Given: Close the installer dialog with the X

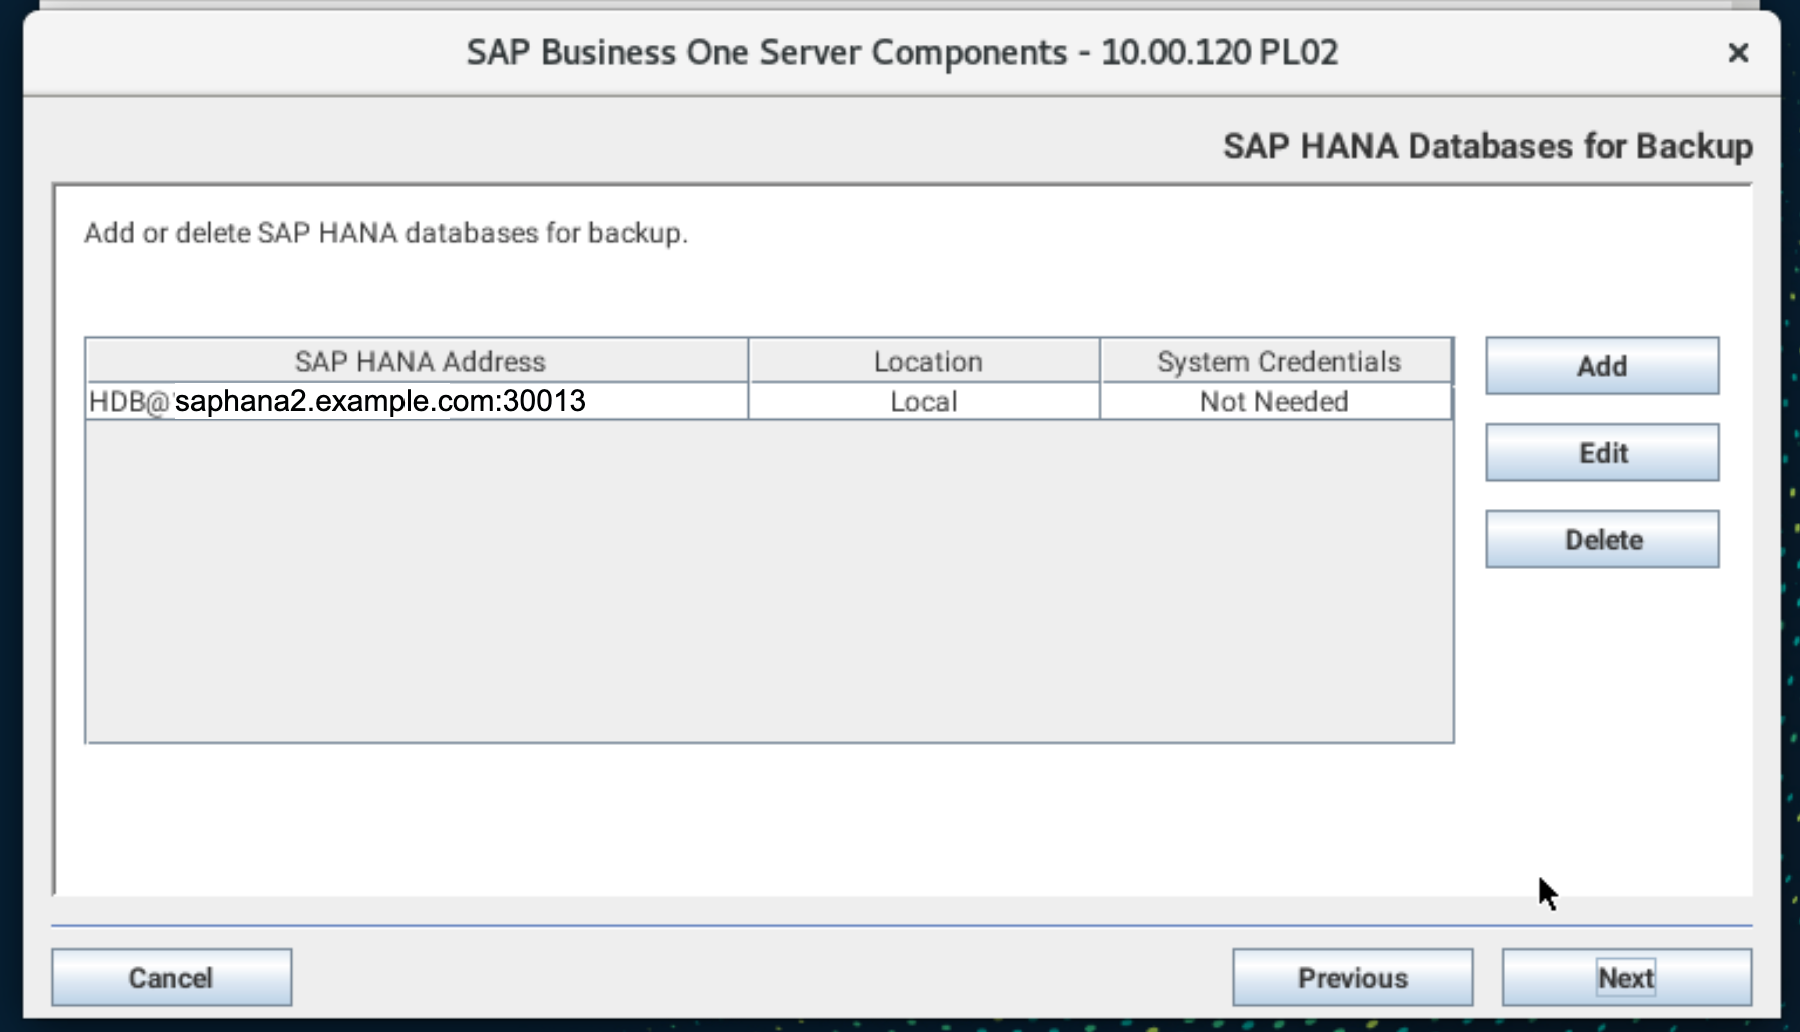Looking at the screenshot, I should pyautogui.click(x=1738, y=52).
